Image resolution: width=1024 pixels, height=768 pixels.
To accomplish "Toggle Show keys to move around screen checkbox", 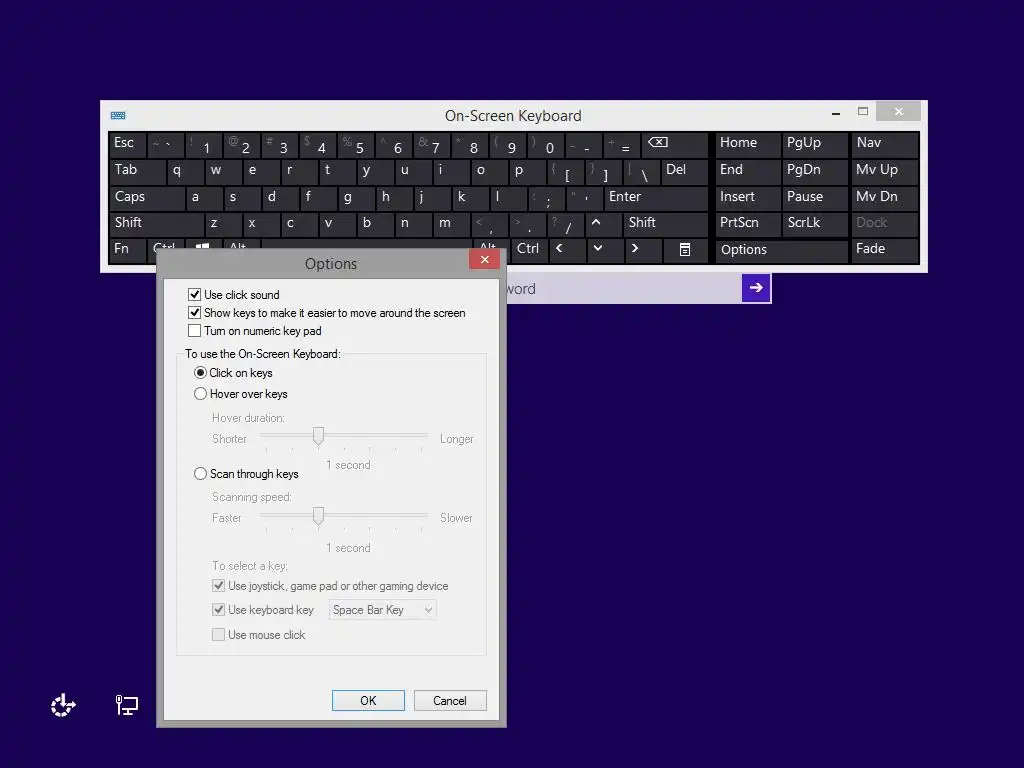I will (195, 313).
